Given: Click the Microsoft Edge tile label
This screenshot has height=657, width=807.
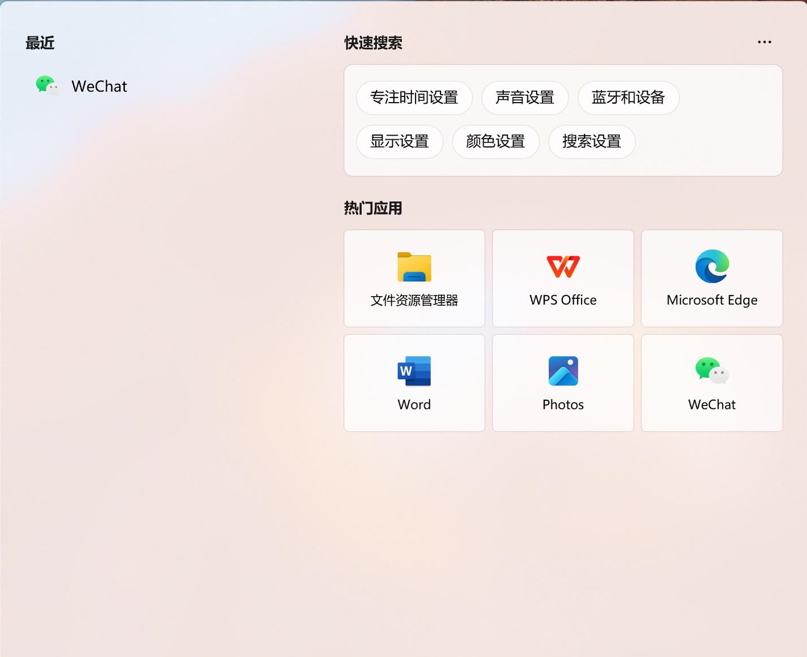Looking at the screenshot, I should (x=712, y=300).
